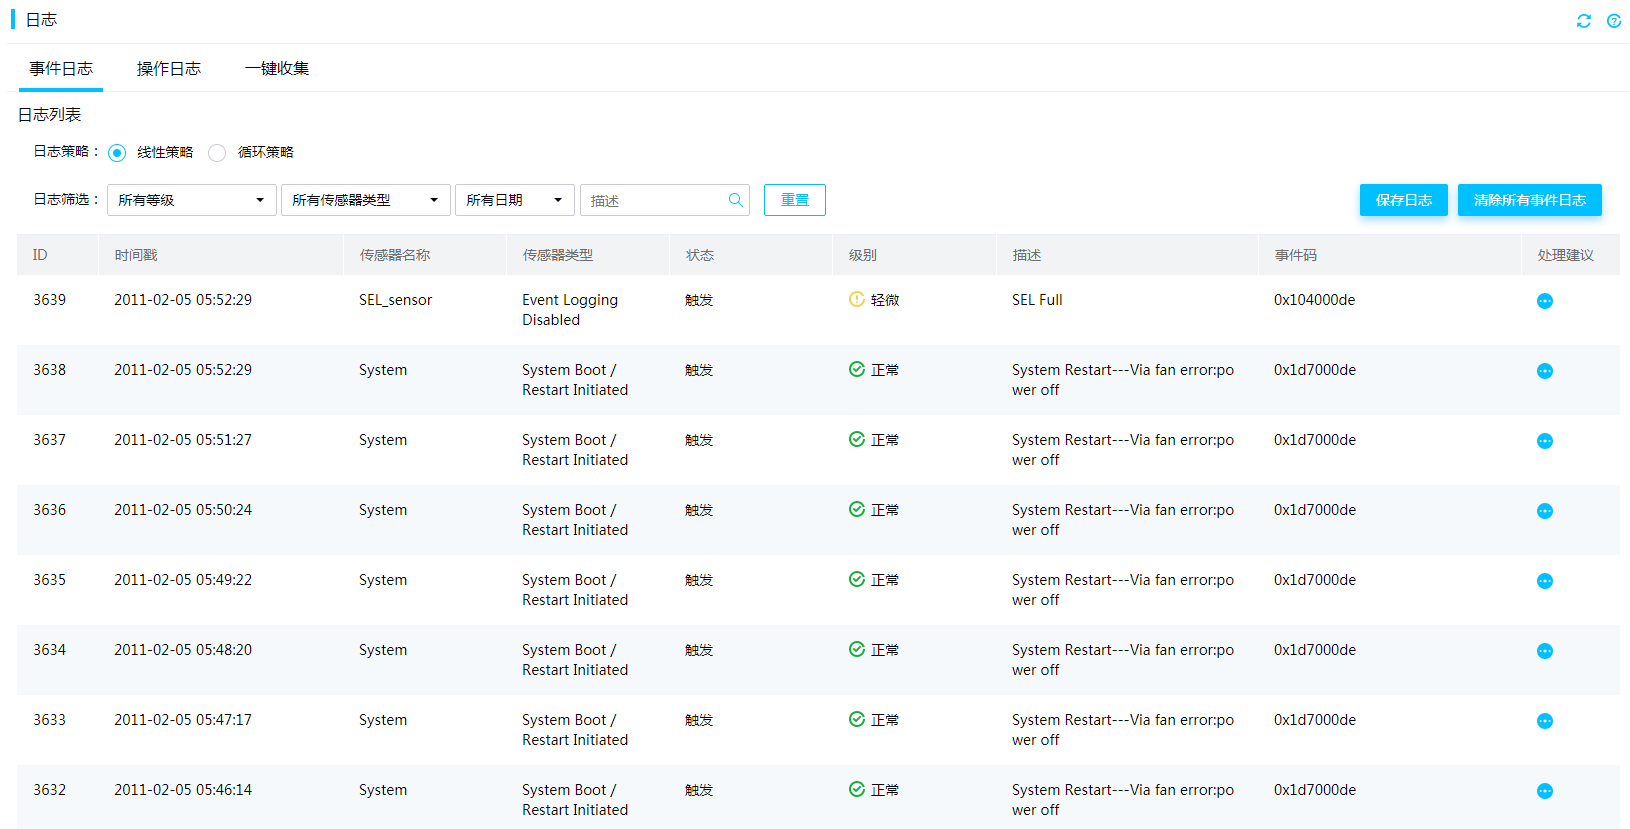Viewport: 1630px width, 829px height.
Task: Click the normal status icon on row 3637
Action: tap(857, 439)
